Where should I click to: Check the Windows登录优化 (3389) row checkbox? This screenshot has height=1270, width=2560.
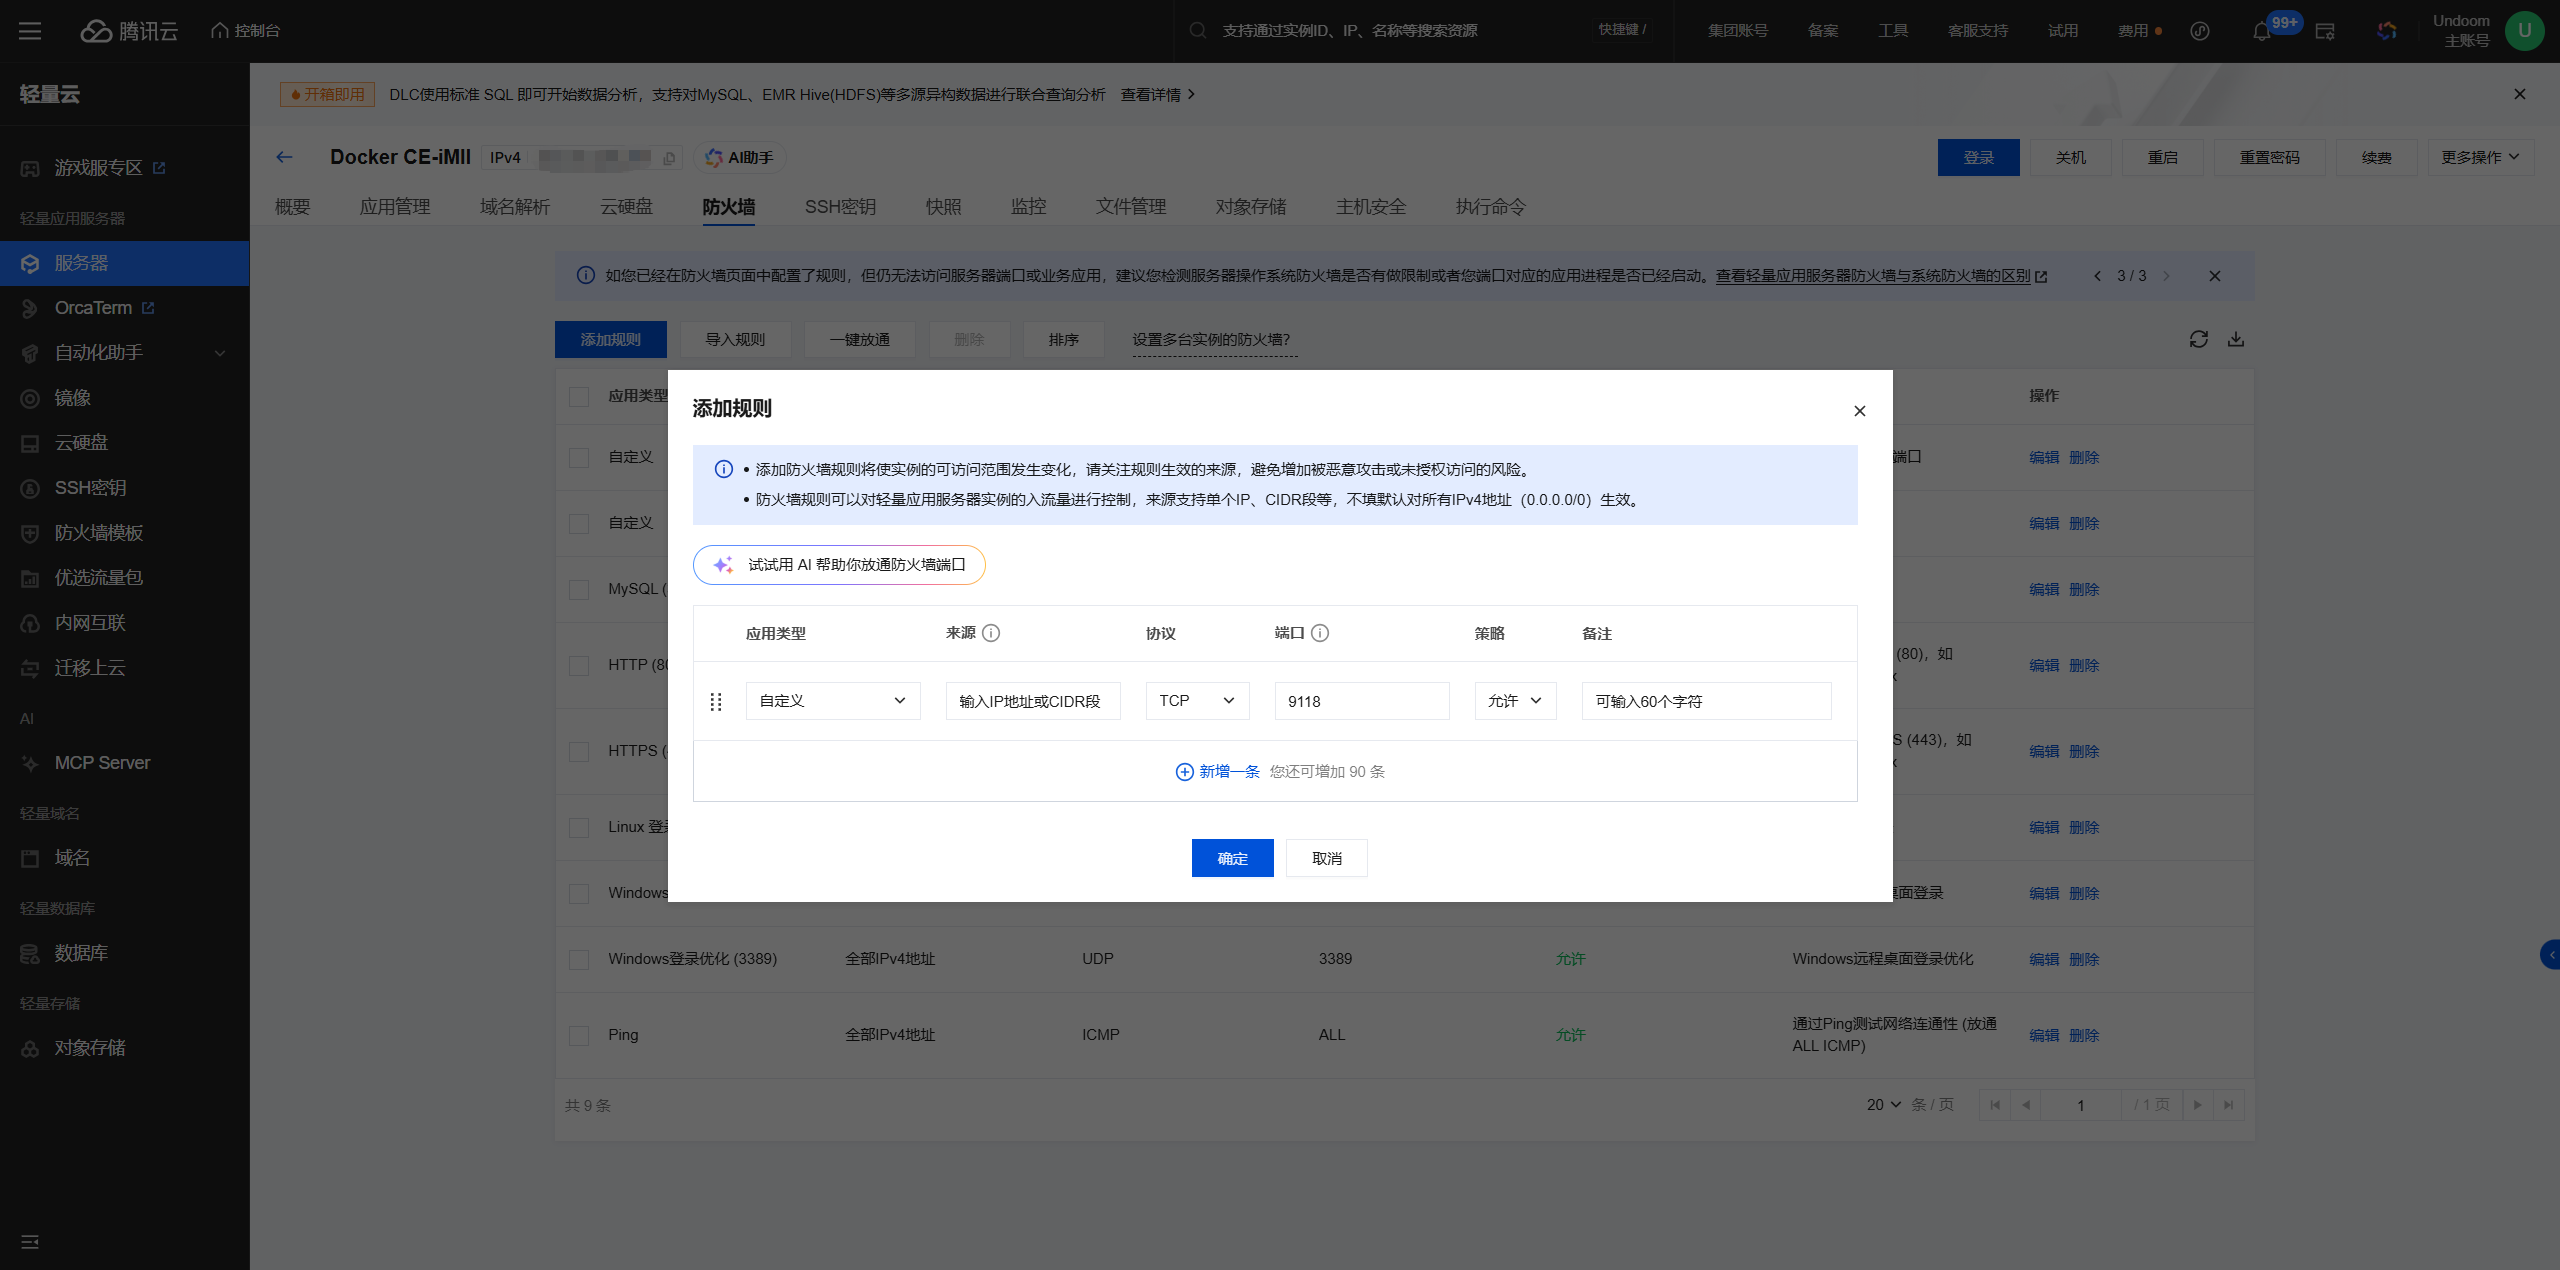pyautogui.click(x=579, y=959)
